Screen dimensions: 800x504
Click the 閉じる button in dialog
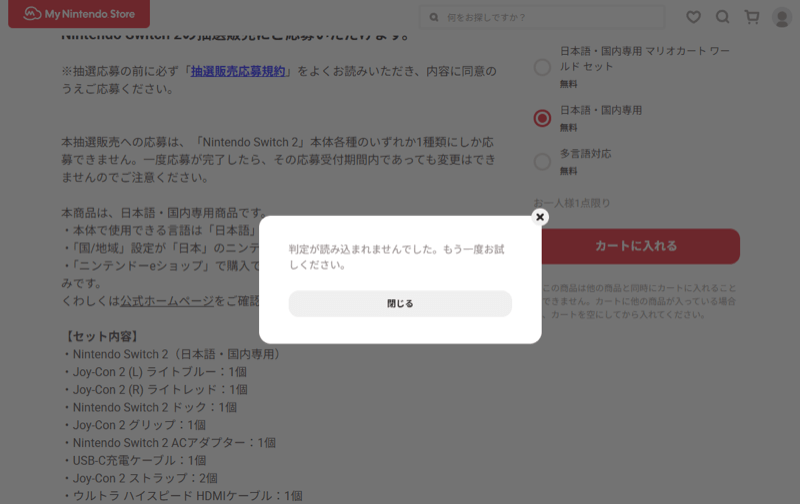pos(400,304)
